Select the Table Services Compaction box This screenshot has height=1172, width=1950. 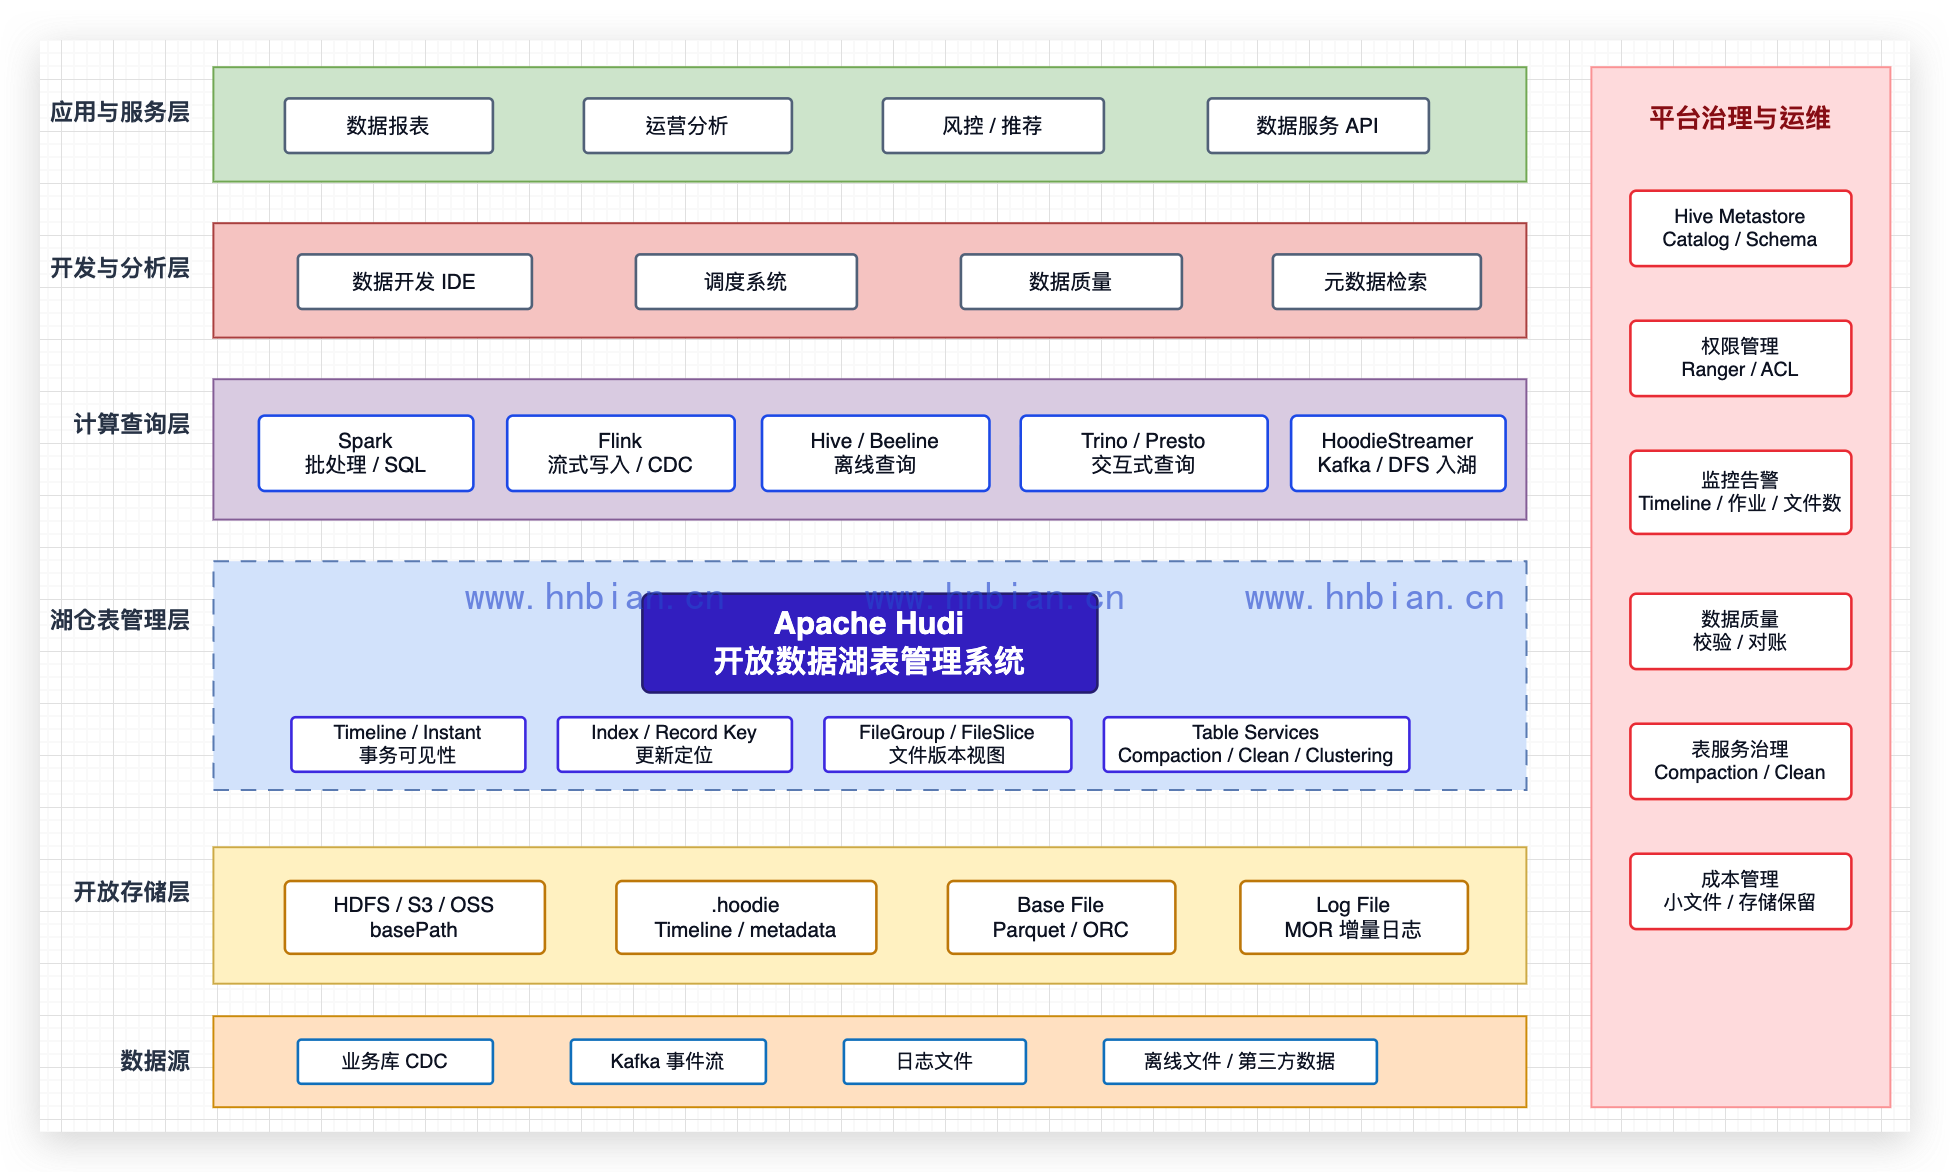click(x=1256, y=744)
